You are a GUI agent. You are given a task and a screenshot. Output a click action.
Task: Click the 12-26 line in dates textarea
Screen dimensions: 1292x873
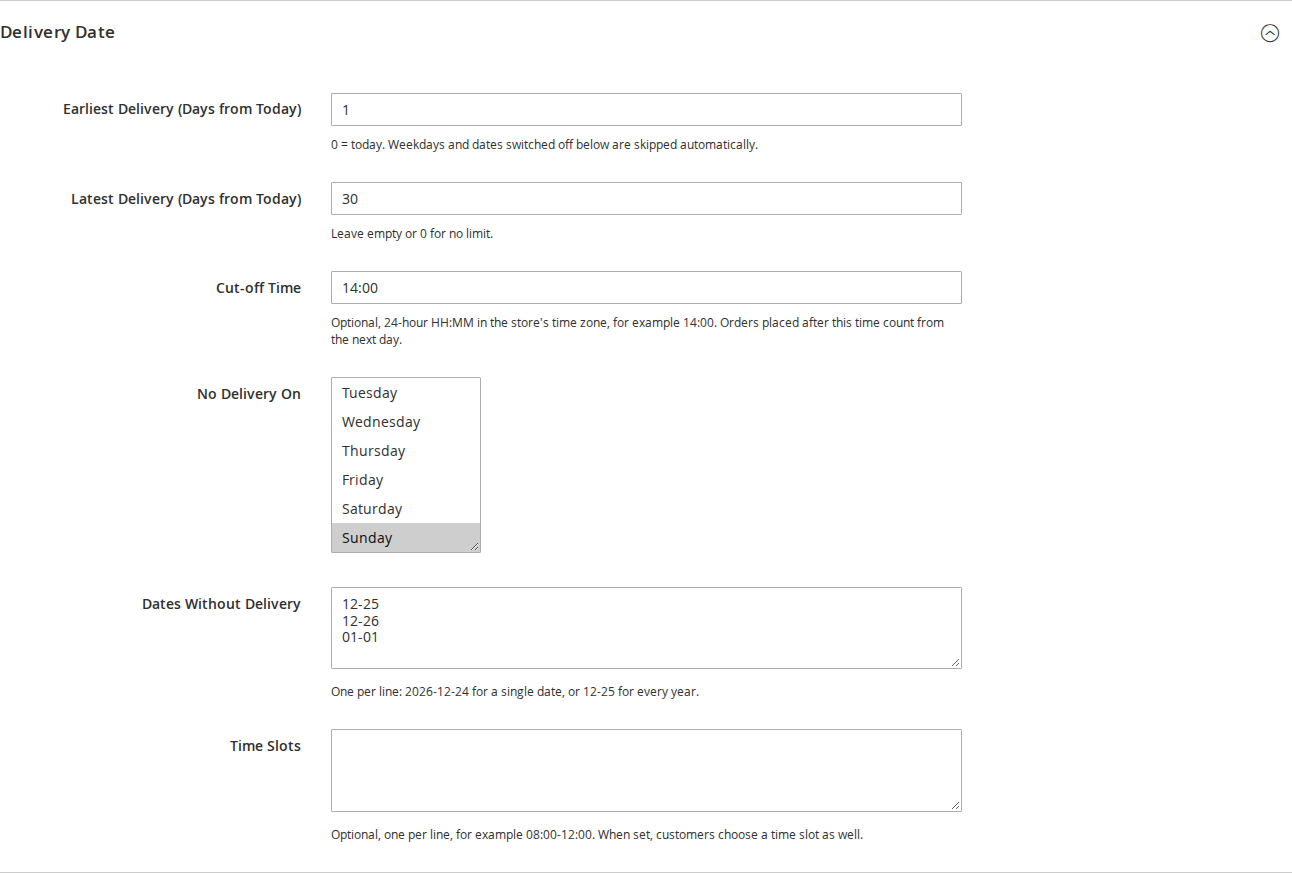pos(360,621)
